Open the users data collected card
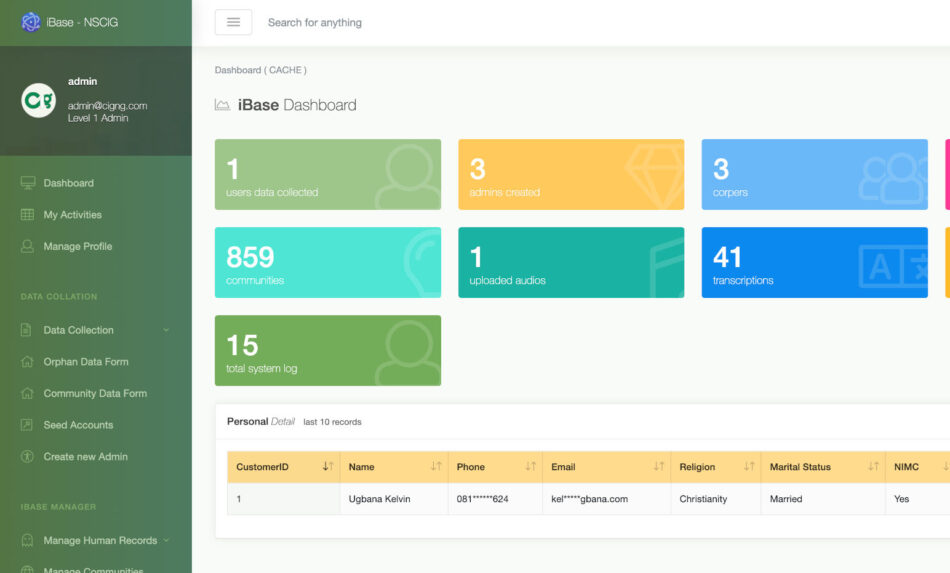This screenshot has height=573, width=950. 327,174
